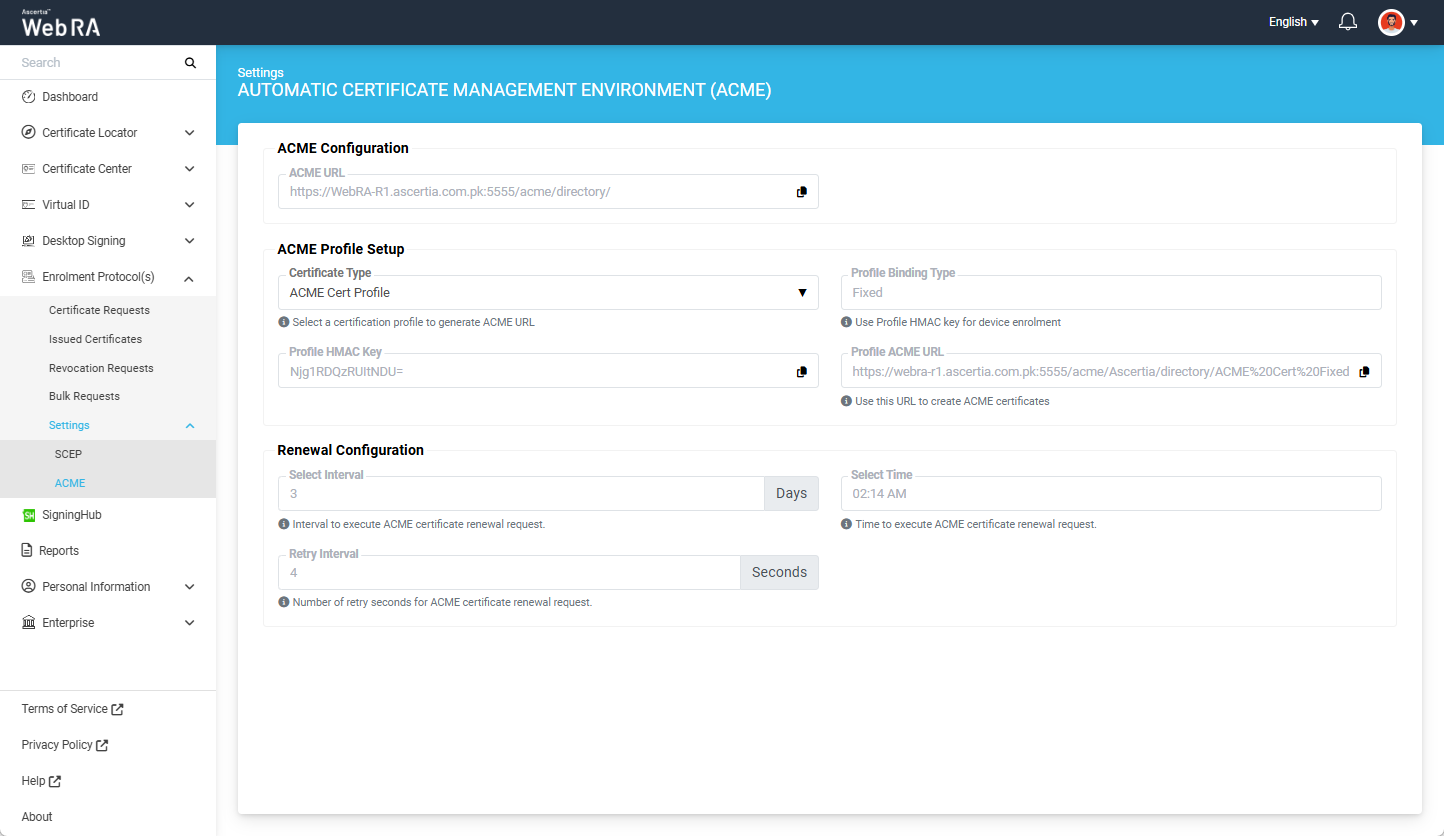This screenshot has width=1444, height=836.
Task: Open Revocation Requests page
Action: click(x=101, y=368)
